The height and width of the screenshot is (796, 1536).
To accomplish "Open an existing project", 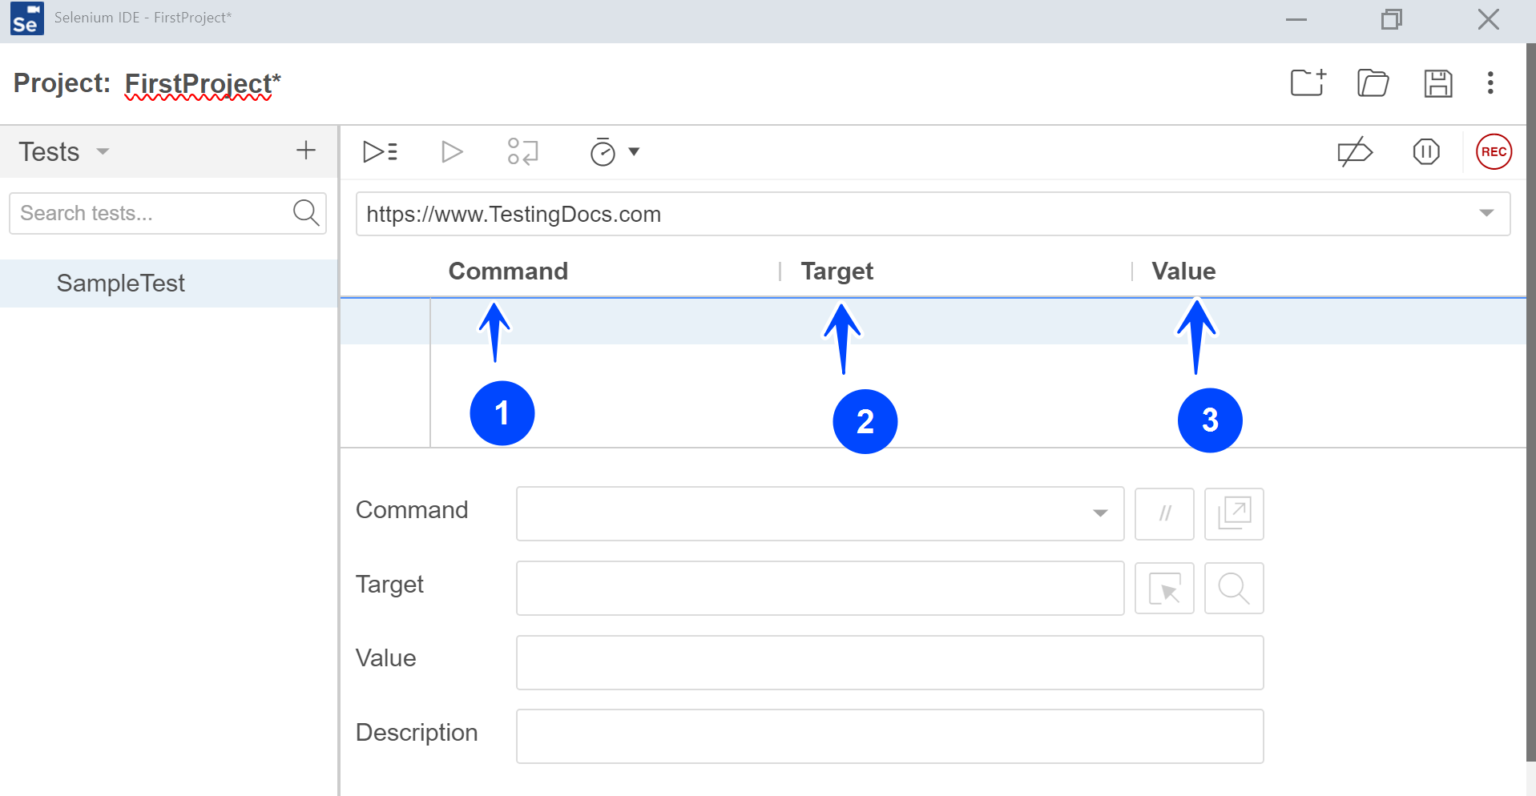I will (x=1372, y=83).
